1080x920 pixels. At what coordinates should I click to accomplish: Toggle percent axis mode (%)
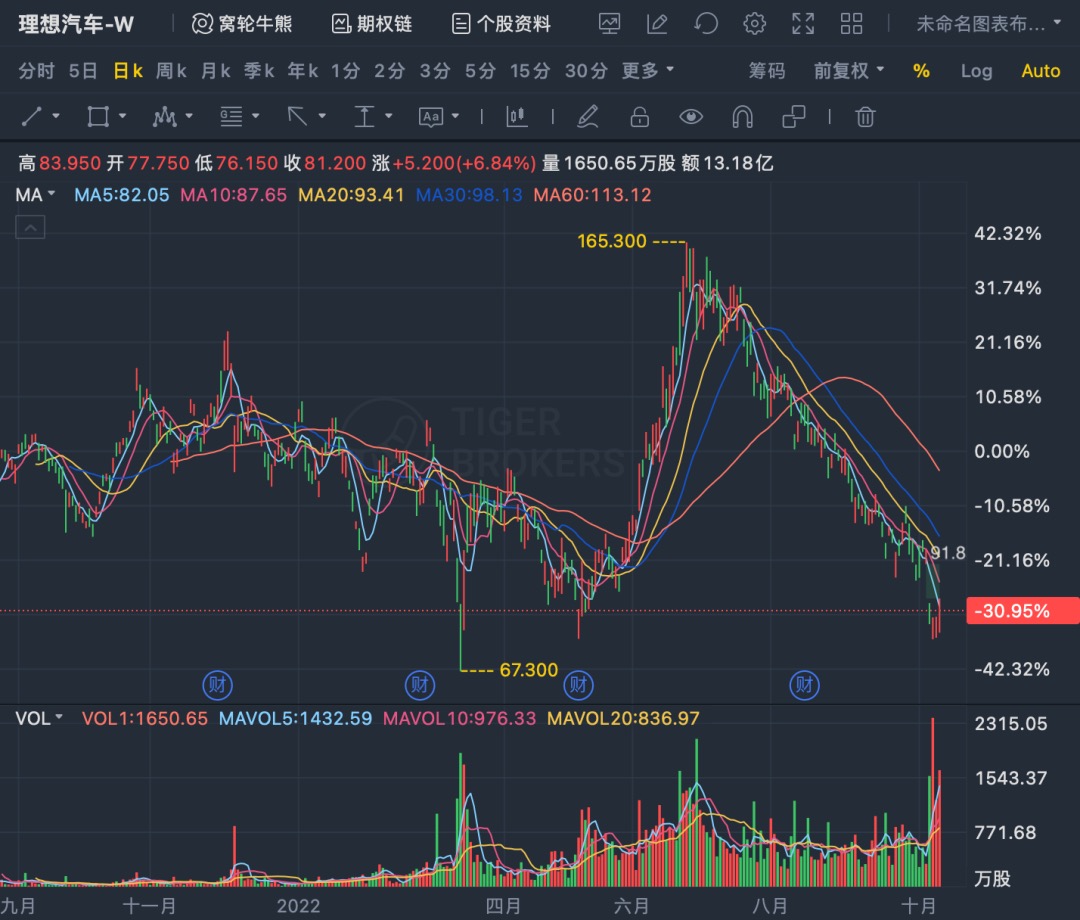coord(921,71)
